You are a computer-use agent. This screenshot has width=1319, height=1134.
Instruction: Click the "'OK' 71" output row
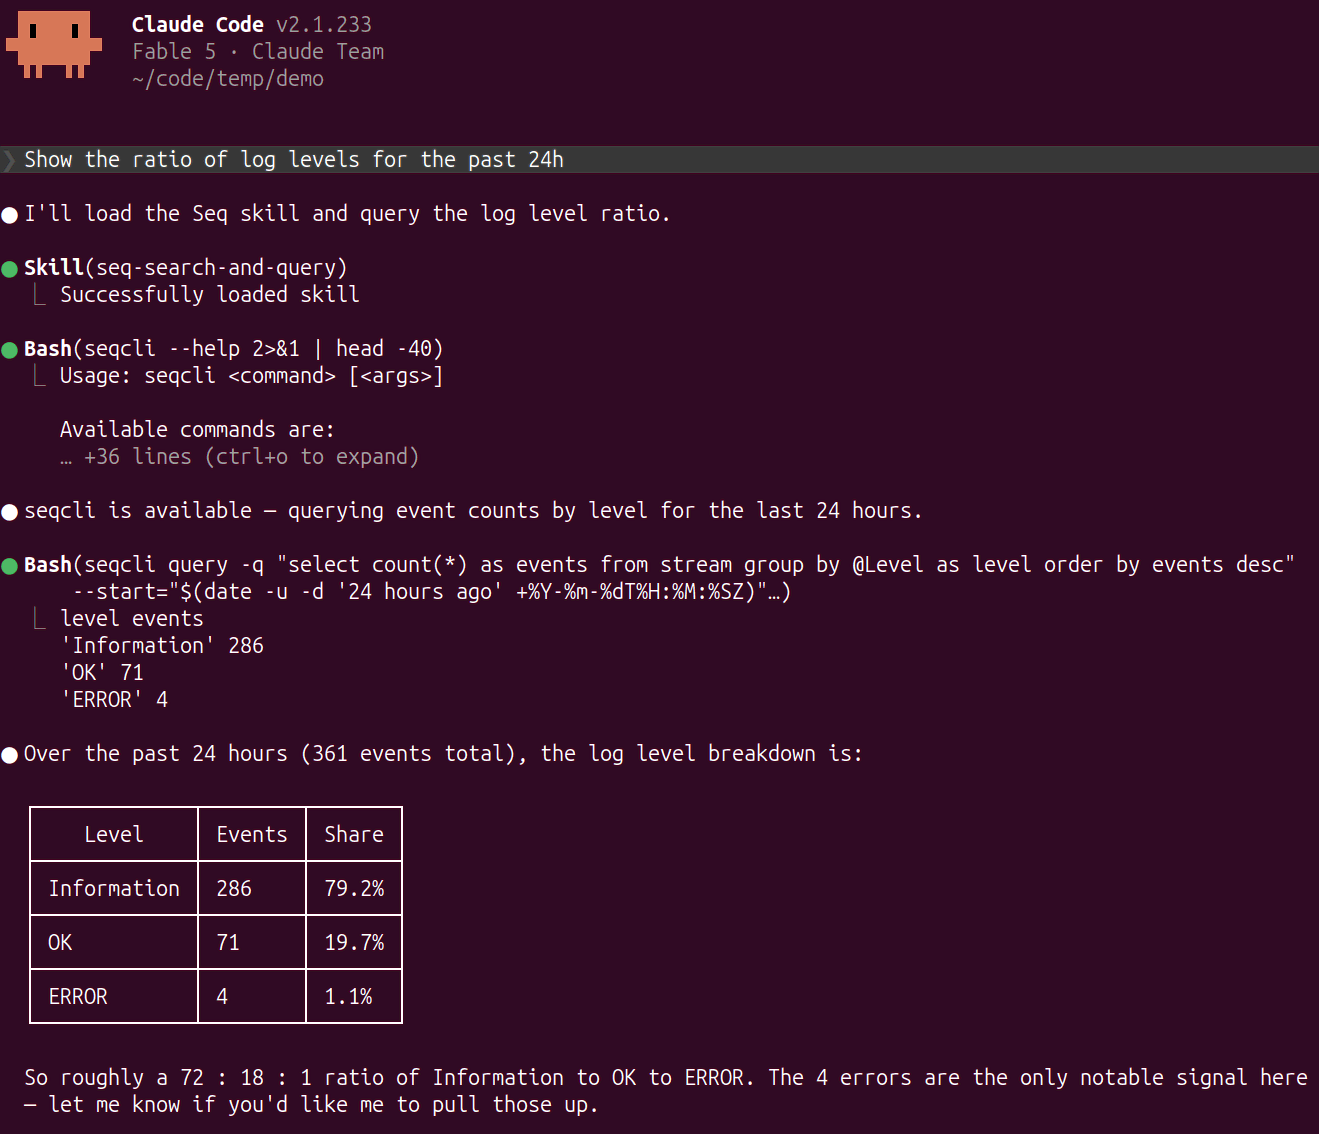click(102, 673)
